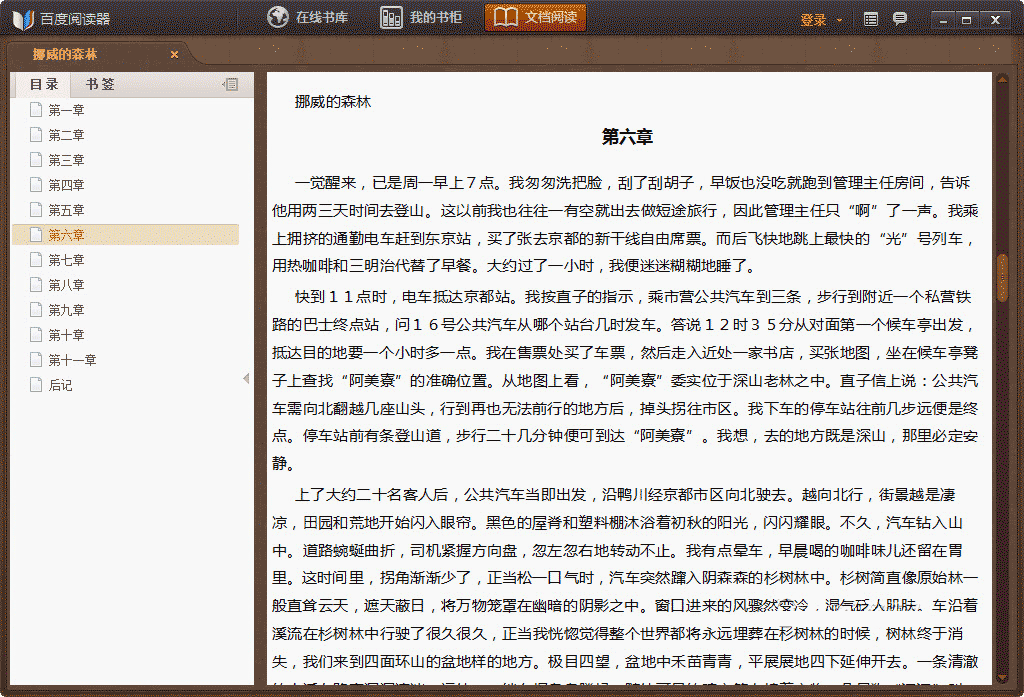Click the globe icon next to 在线书库
Screen dimensions: 1024x697
[278, 17]
